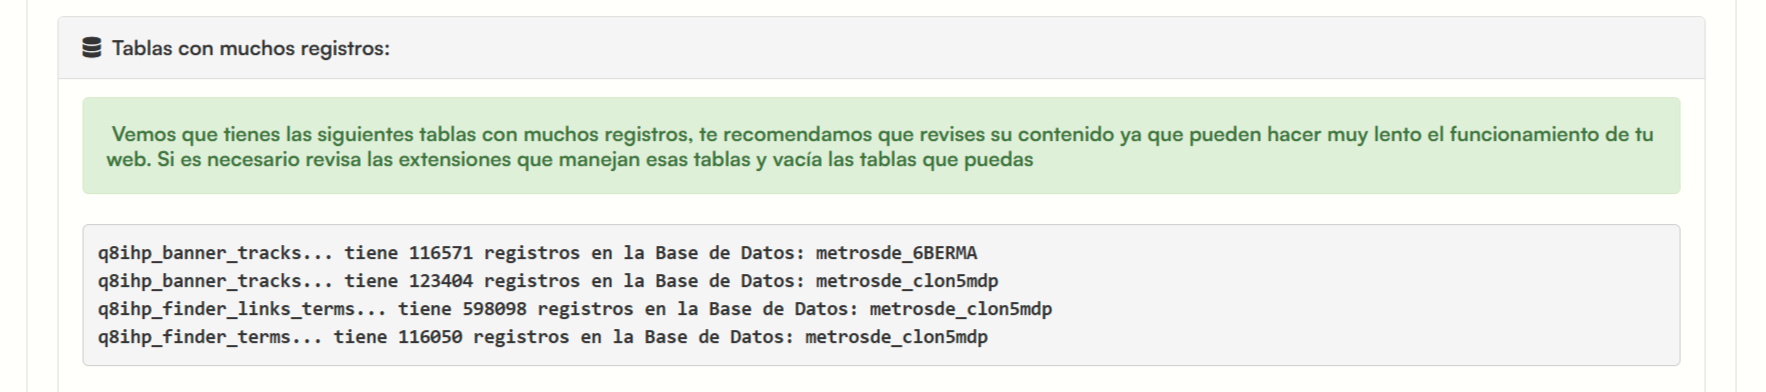Click the second q8ihp_banner_tracks line
Screen dimensions: 1766x392
pyautogui.click(x=548, y=281)
